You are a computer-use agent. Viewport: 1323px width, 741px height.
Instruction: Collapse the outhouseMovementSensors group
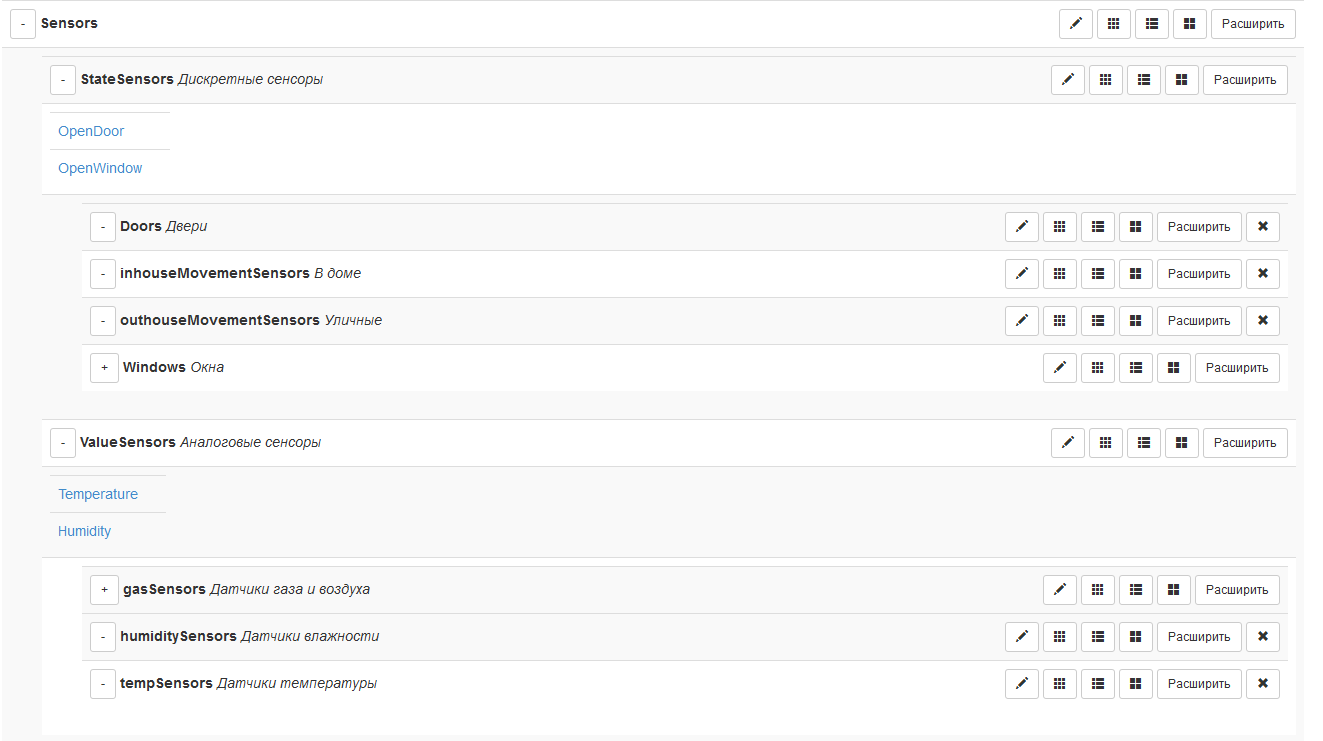pyautogui.click(x=103, y=321)
